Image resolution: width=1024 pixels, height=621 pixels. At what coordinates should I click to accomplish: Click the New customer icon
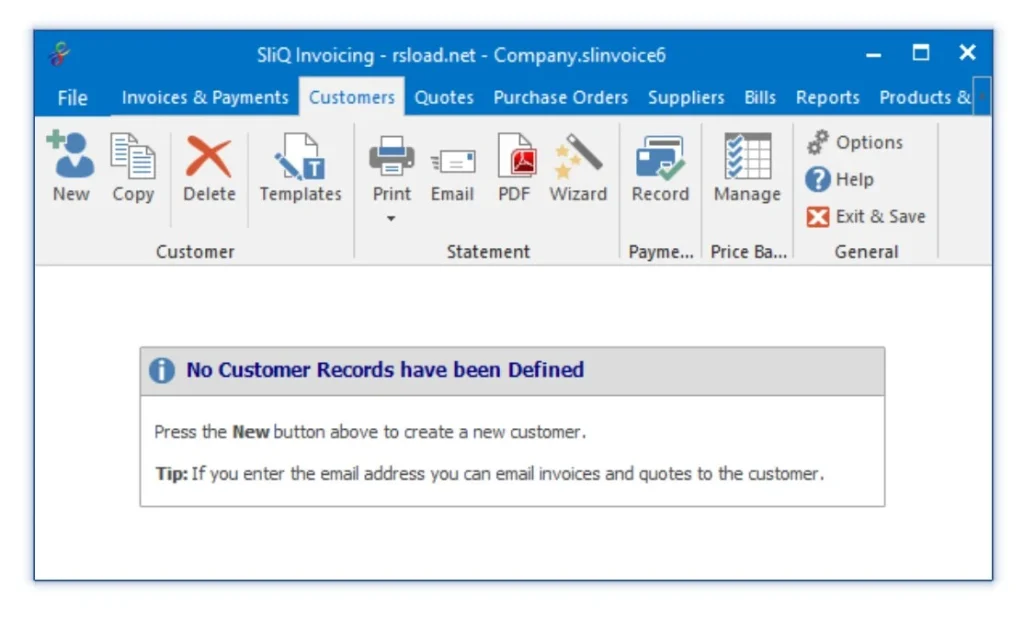(70, 158)
